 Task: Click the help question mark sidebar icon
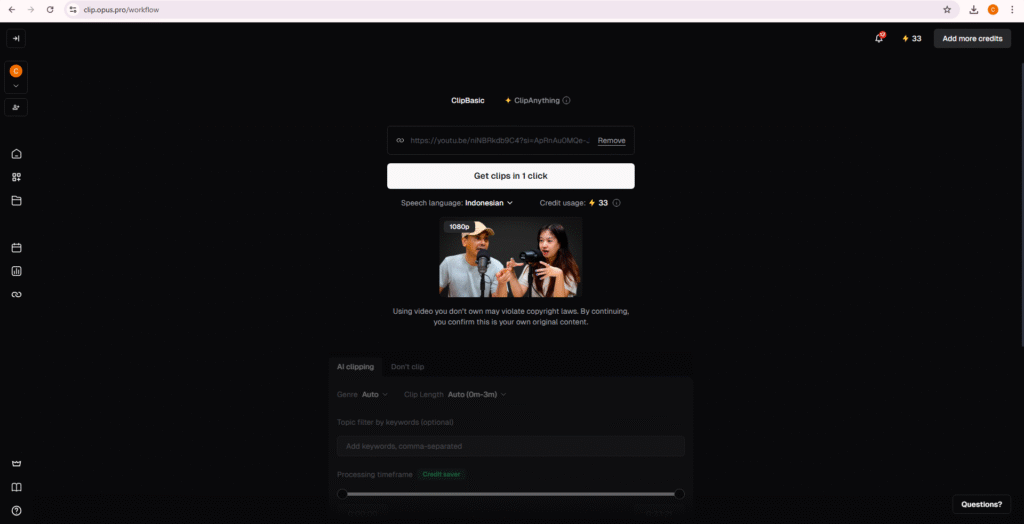click(16, 510)
